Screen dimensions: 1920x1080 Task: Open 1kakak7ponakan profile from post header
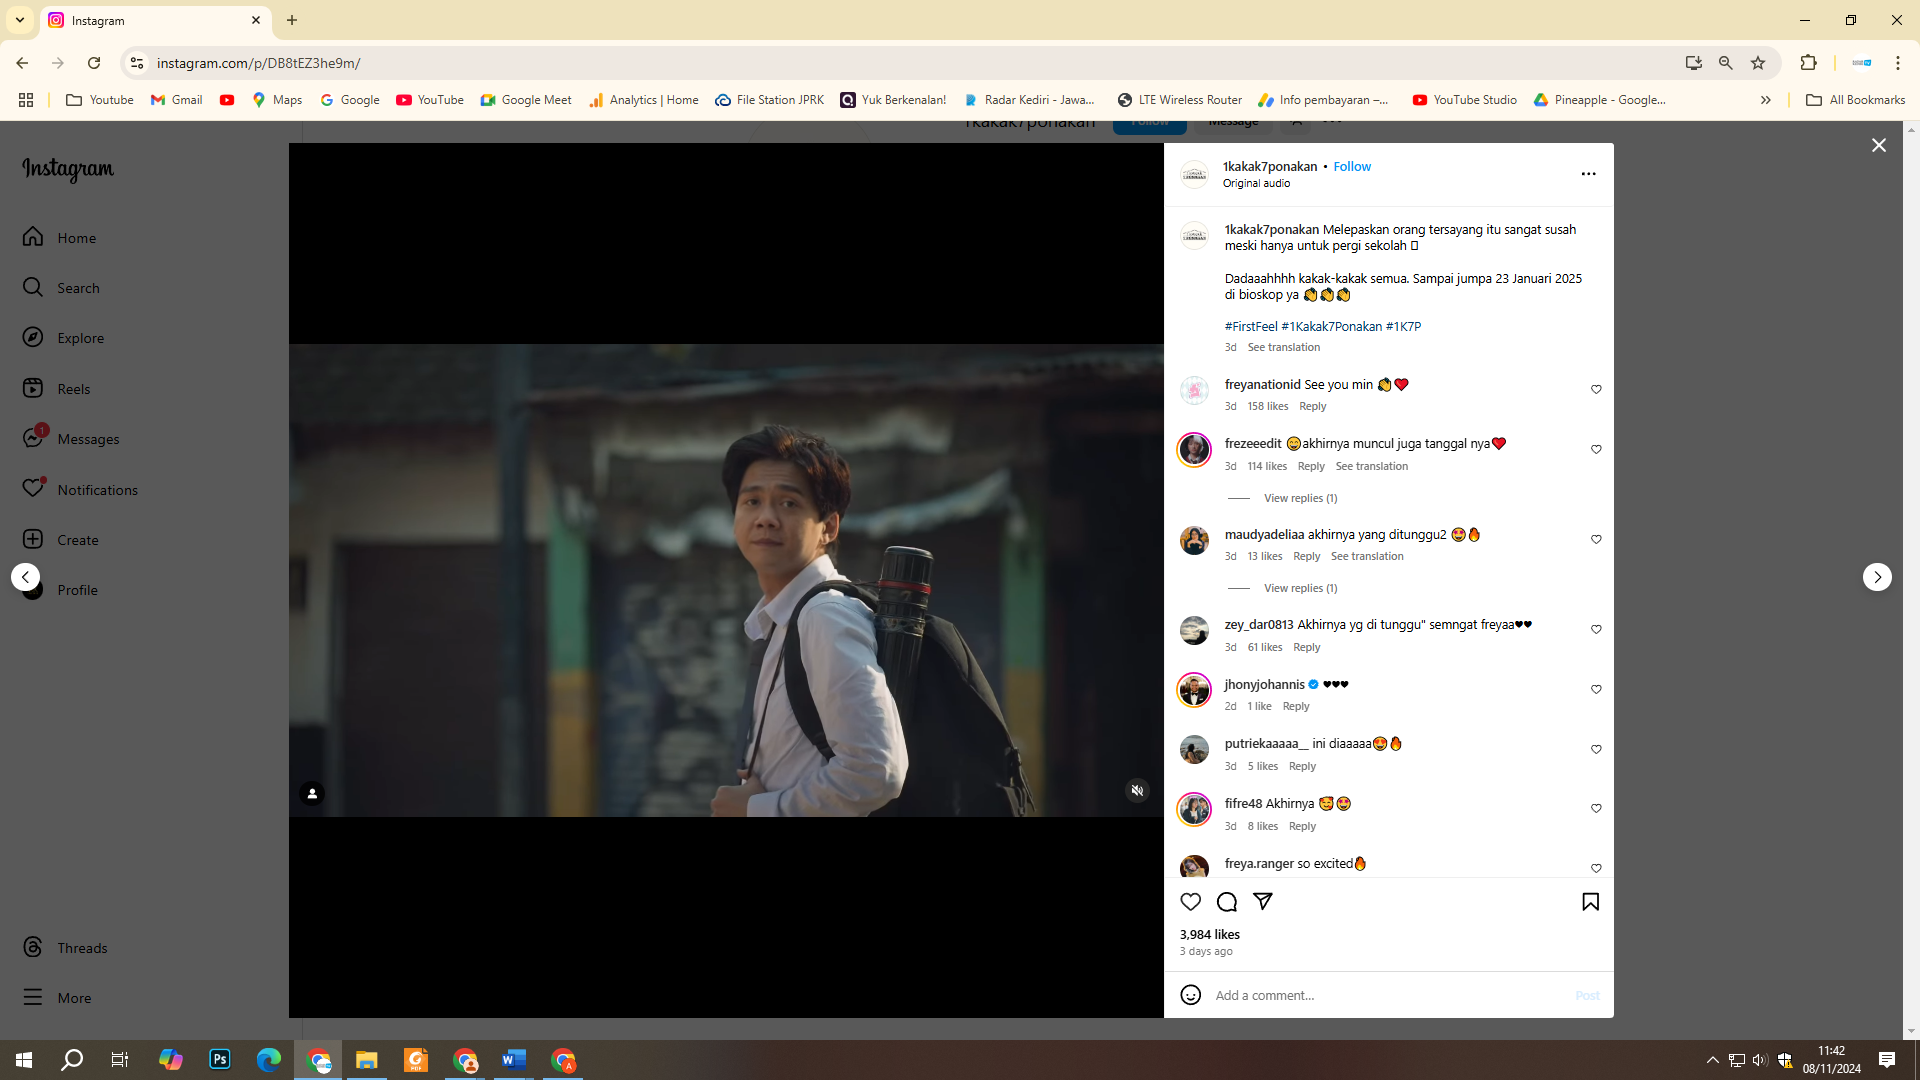coord(1269,167)
